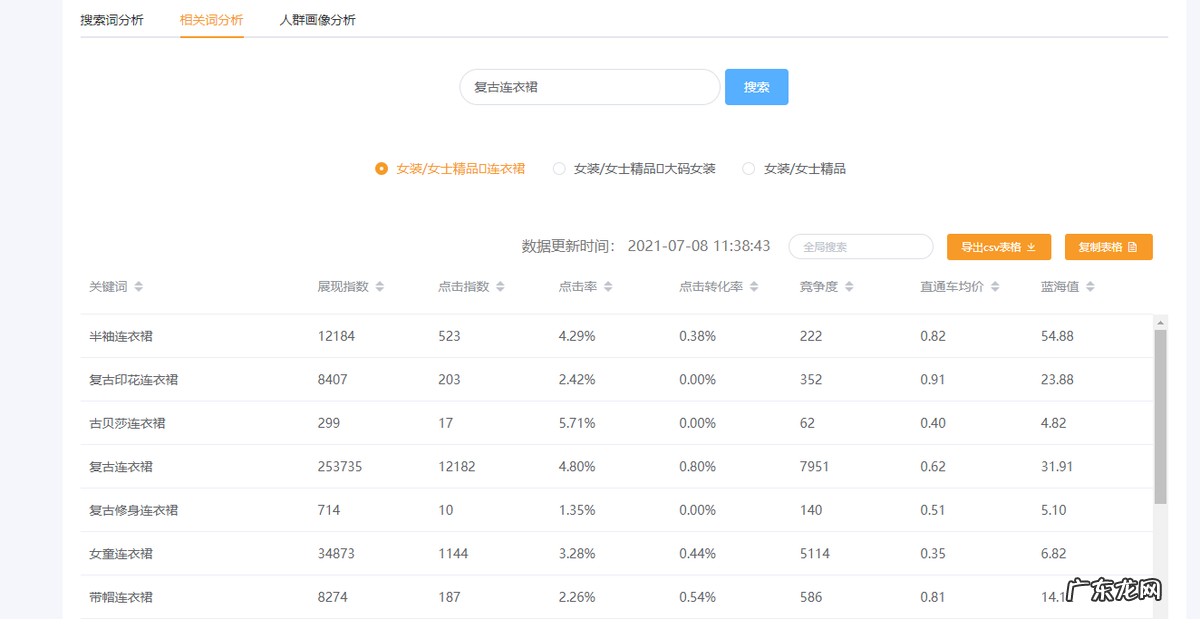Click the 复制表格 button
The height and width of the screenshot is (619, 1200).
(1108, 246)
